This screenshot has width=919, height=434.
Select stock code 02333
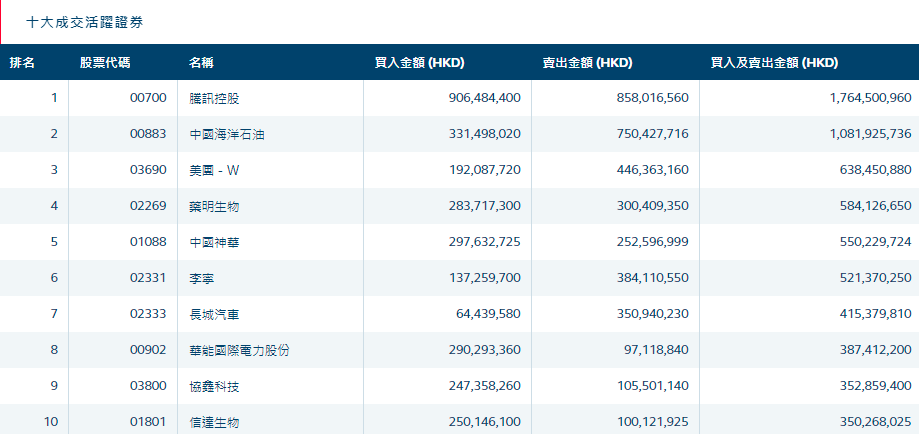(x=148, y=314)
